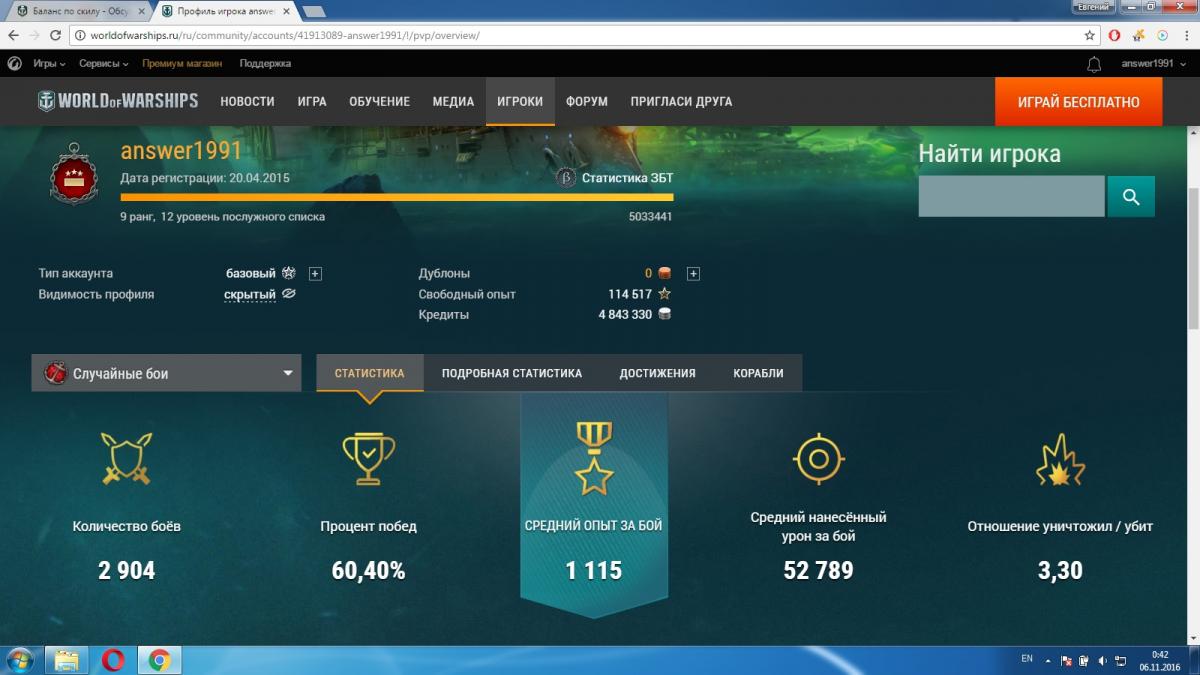Open Opera browser from taskbar
1200x675 pixels.
(x=113, y=660)
